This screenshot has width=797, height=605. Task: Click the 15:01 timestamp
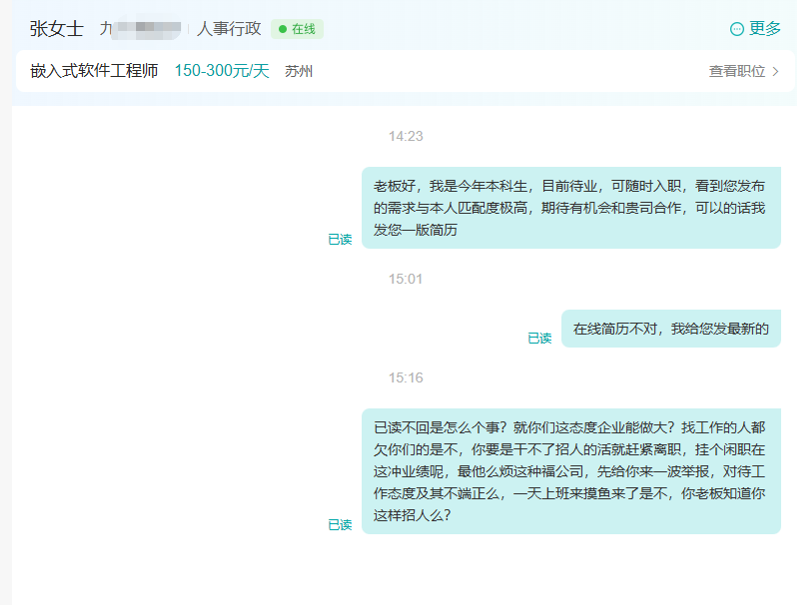pyautogui.click(x=406, y=279)
